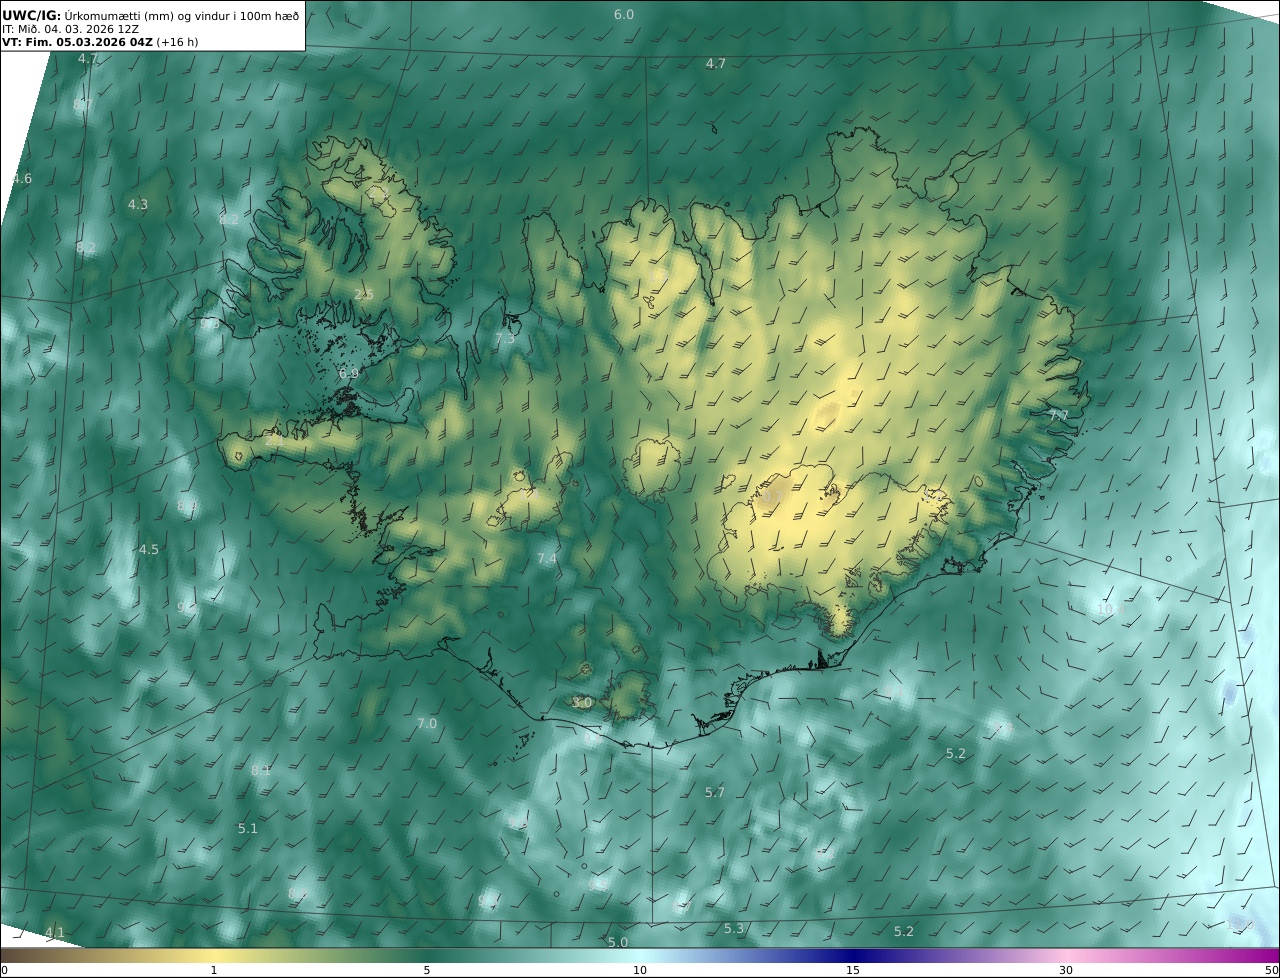The width and height of the screenshot is (1280, 978).
Task: Click the map value label 5.3
Action: click(734, 928)
